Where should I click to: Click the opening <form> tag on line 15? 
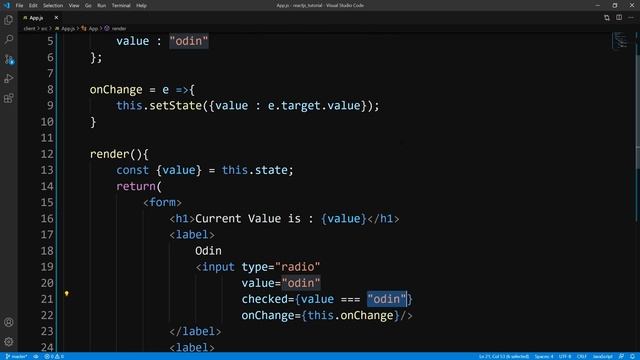(x=162, y=202)
